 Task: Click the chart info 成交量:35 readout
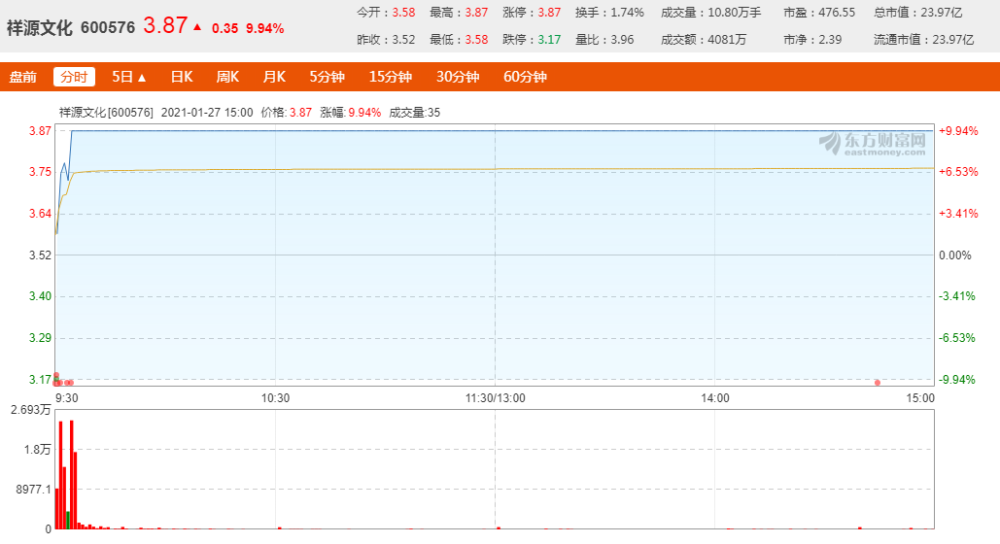coord(415,113)
